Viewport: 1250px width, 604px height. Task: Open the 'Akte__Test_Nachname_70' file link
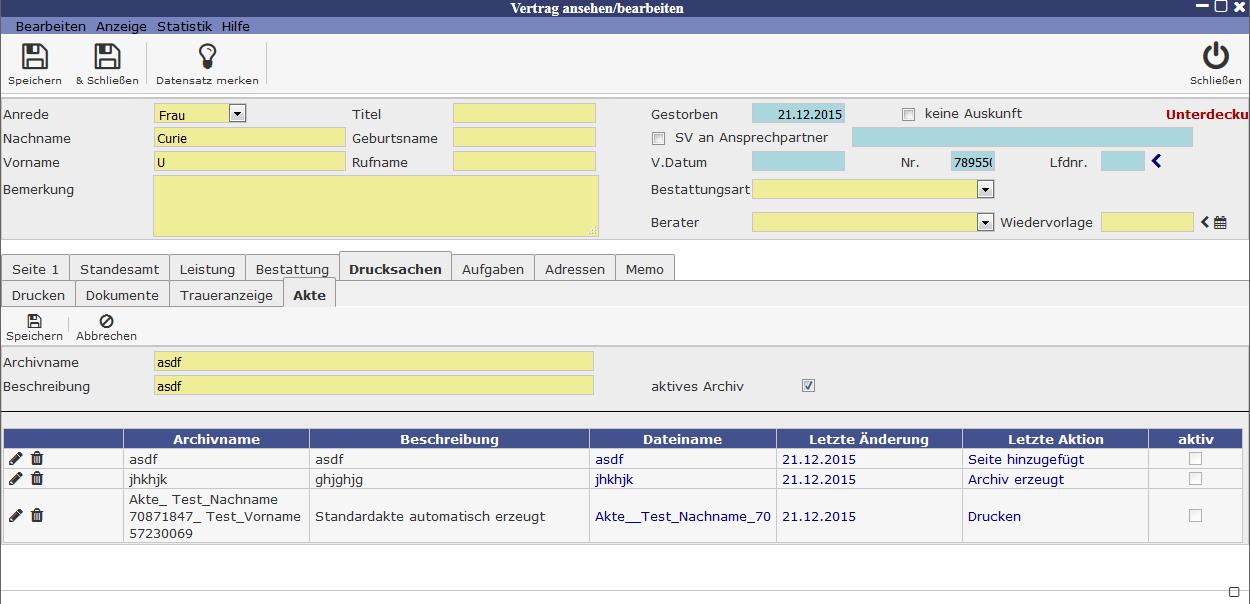click(682, 517)
